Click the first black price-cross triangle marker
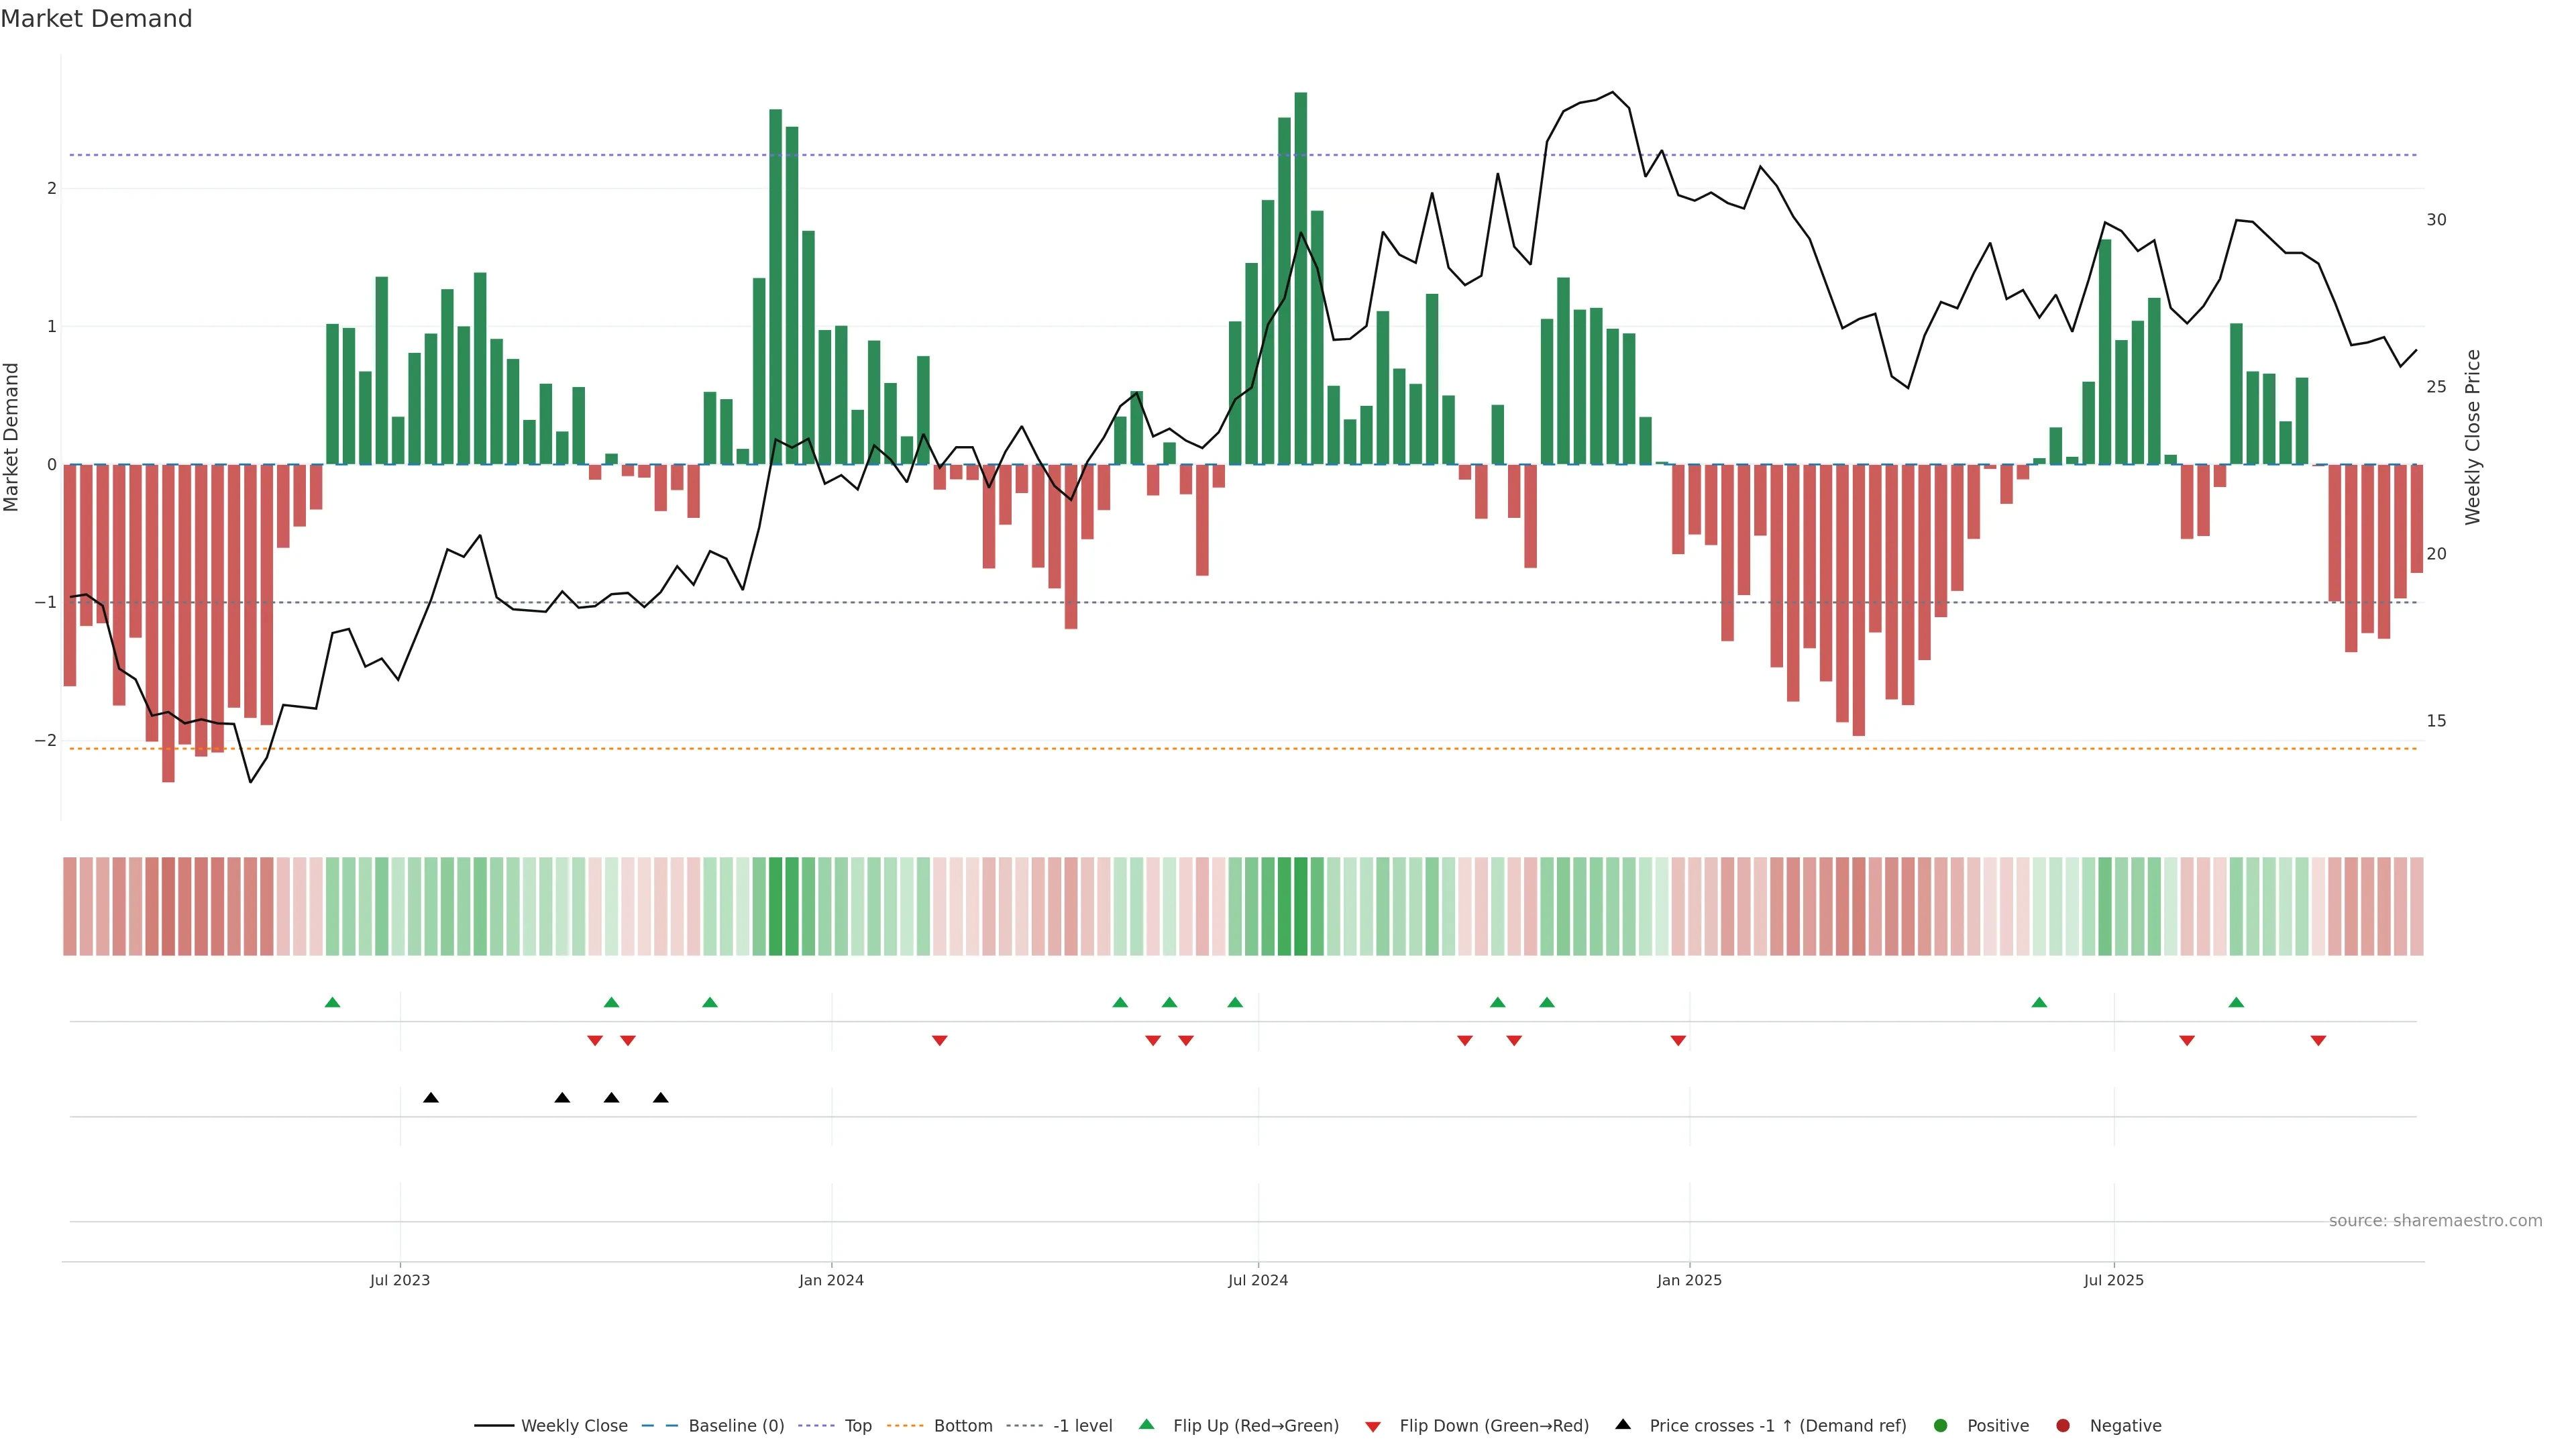Image resolution: width=2576 pixels, height=1449 pixels. 431,1097
